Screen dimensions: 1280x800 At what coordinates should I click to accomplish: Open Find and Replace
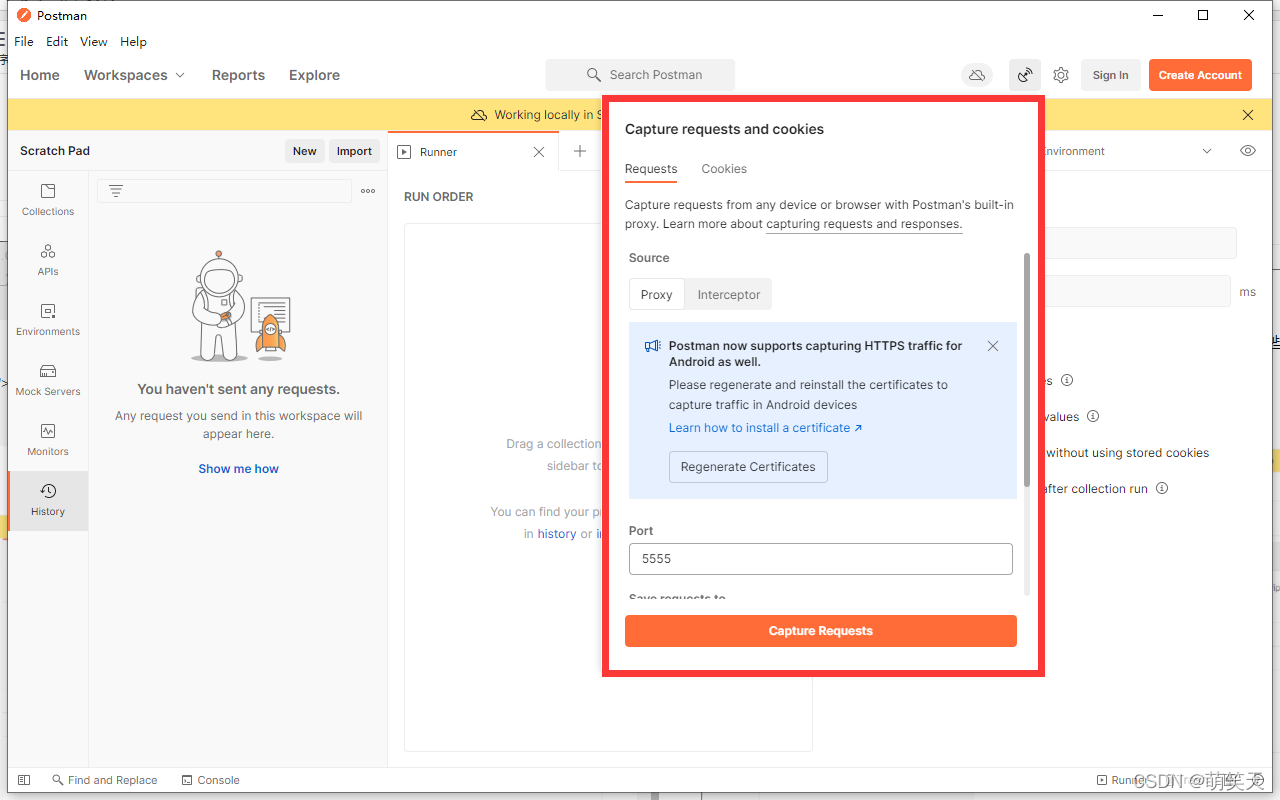pos(105,780)
